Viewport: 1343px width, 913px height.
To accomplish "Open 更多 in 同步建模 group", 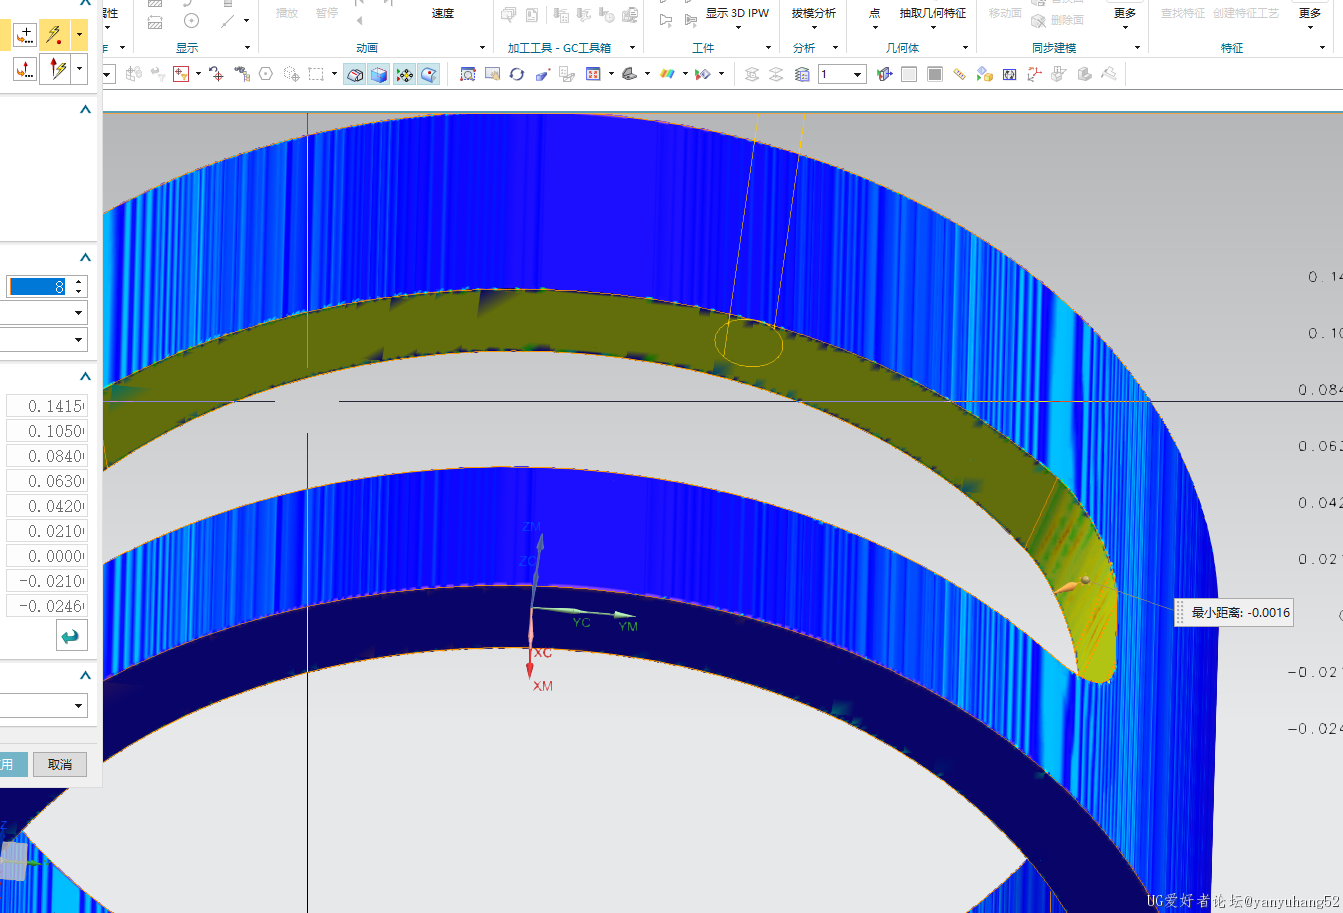I will pos(1125,19).
